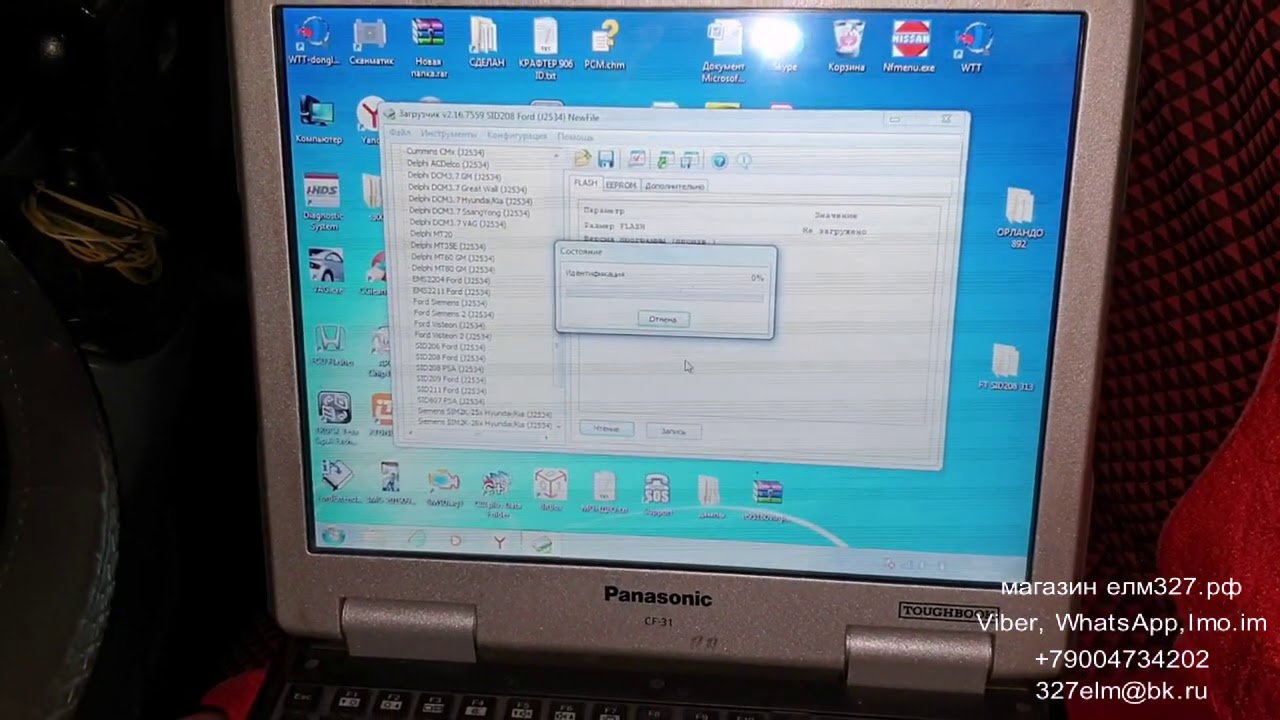This screenshot has width=1280, height=720.
Task: Click the Идентификация progress bar
Action: coord(664,294)
